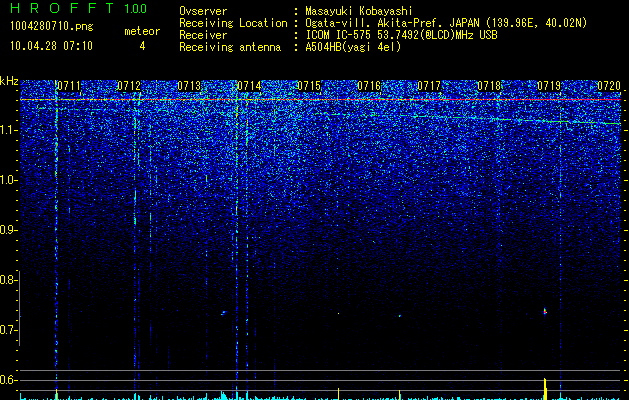Click the 0.9 kHz frequency axis label

point(8,230)
